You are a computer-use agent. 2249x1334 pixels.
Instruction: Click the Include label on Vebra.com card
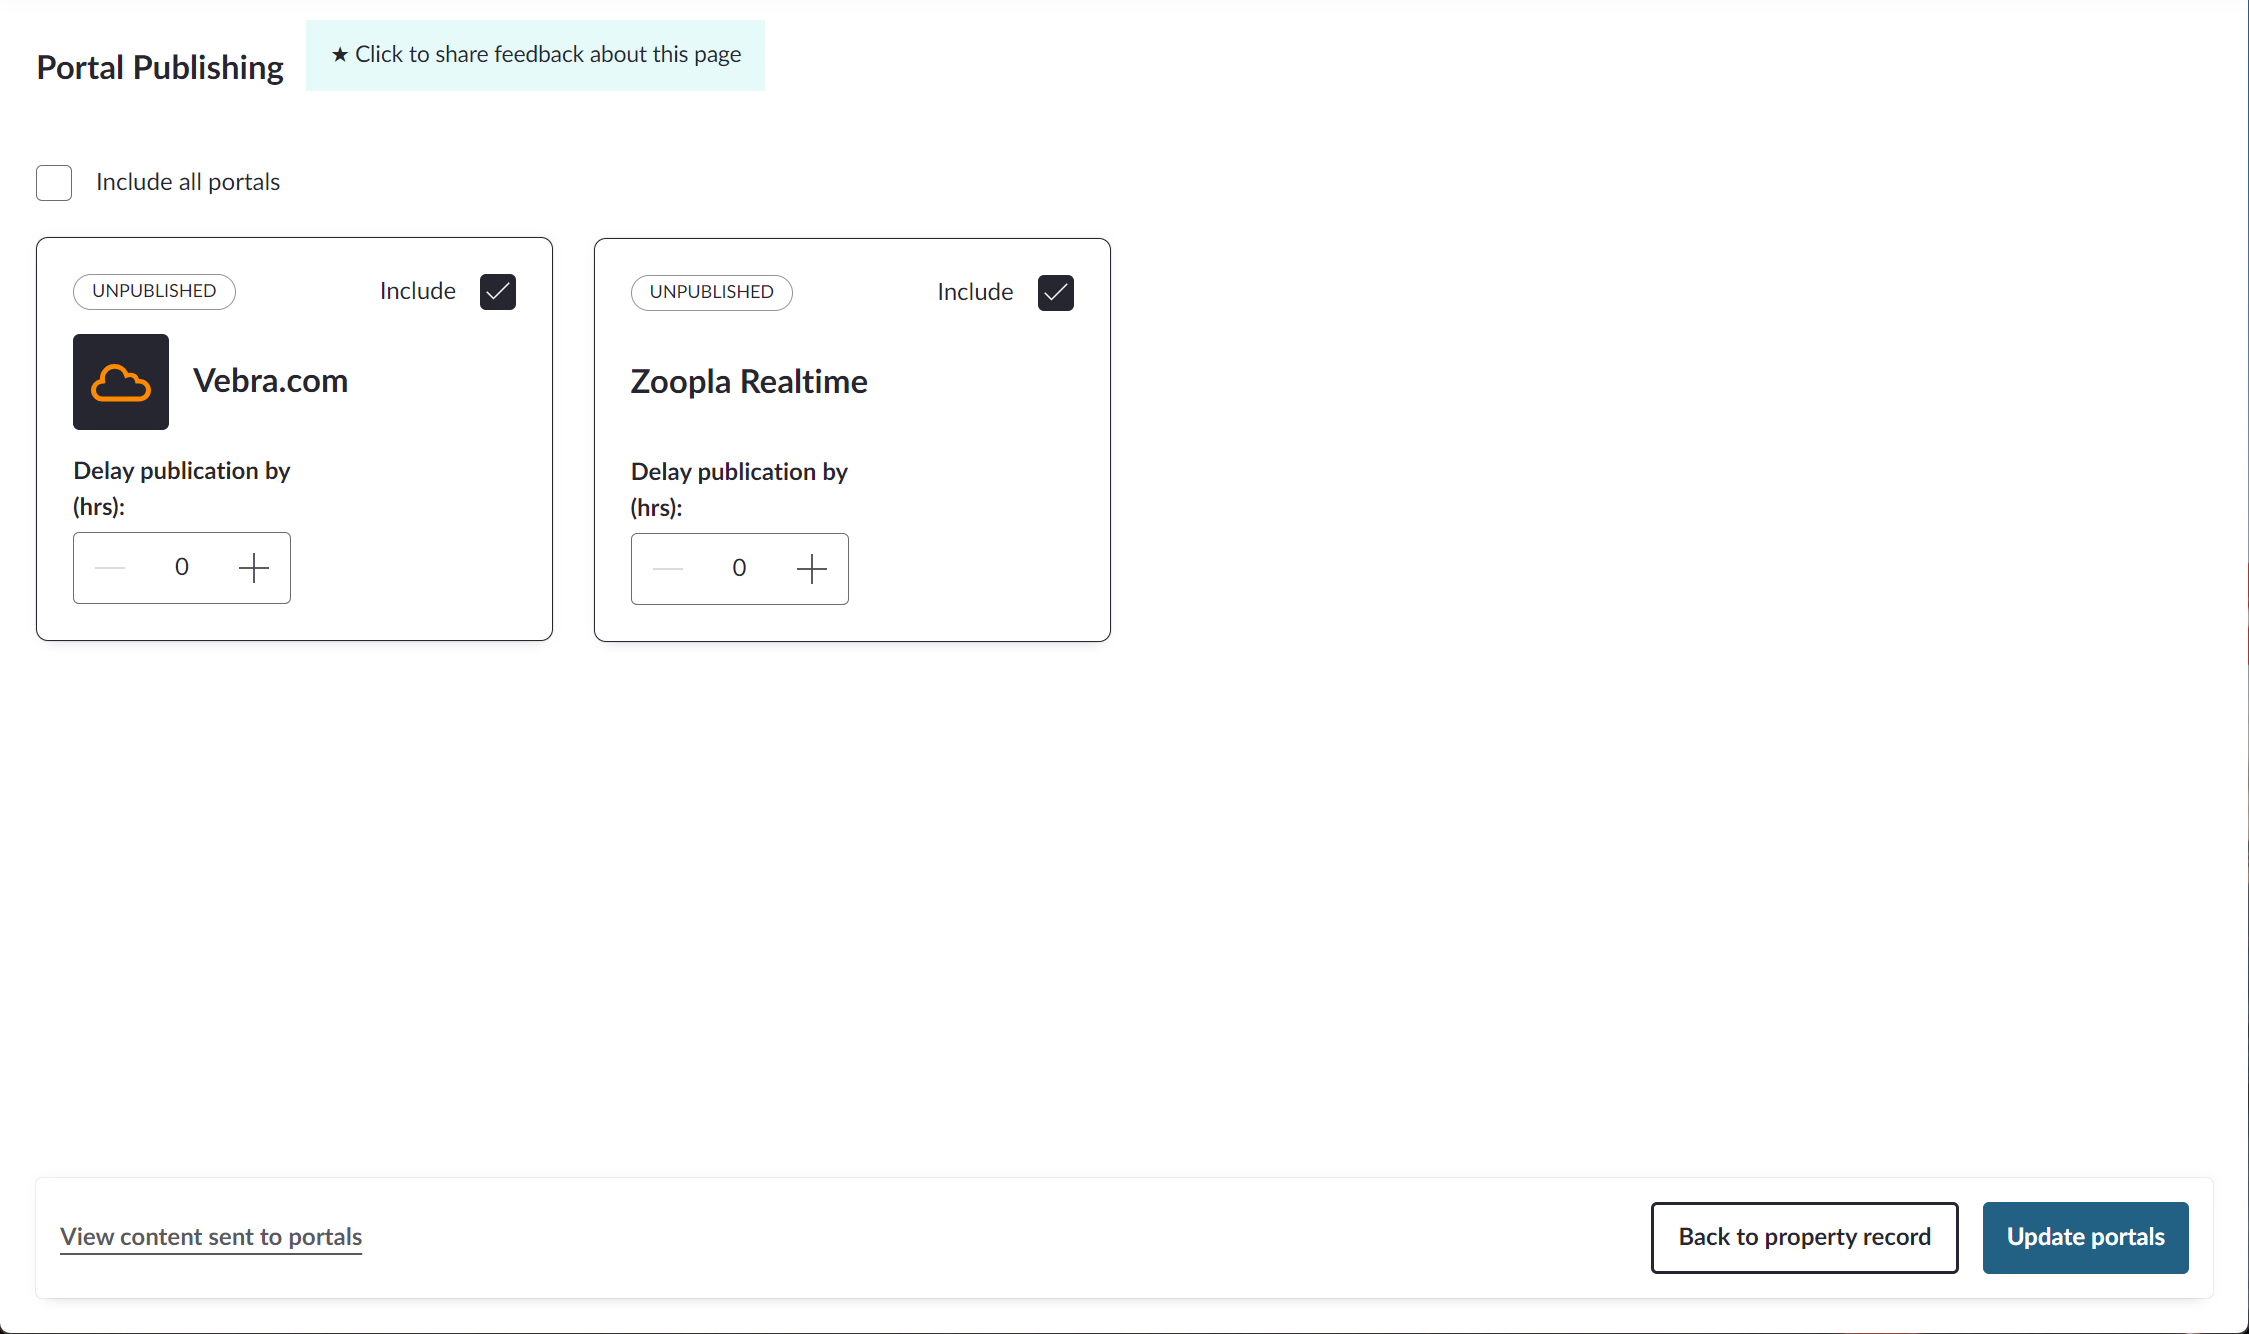coord(418,291)
